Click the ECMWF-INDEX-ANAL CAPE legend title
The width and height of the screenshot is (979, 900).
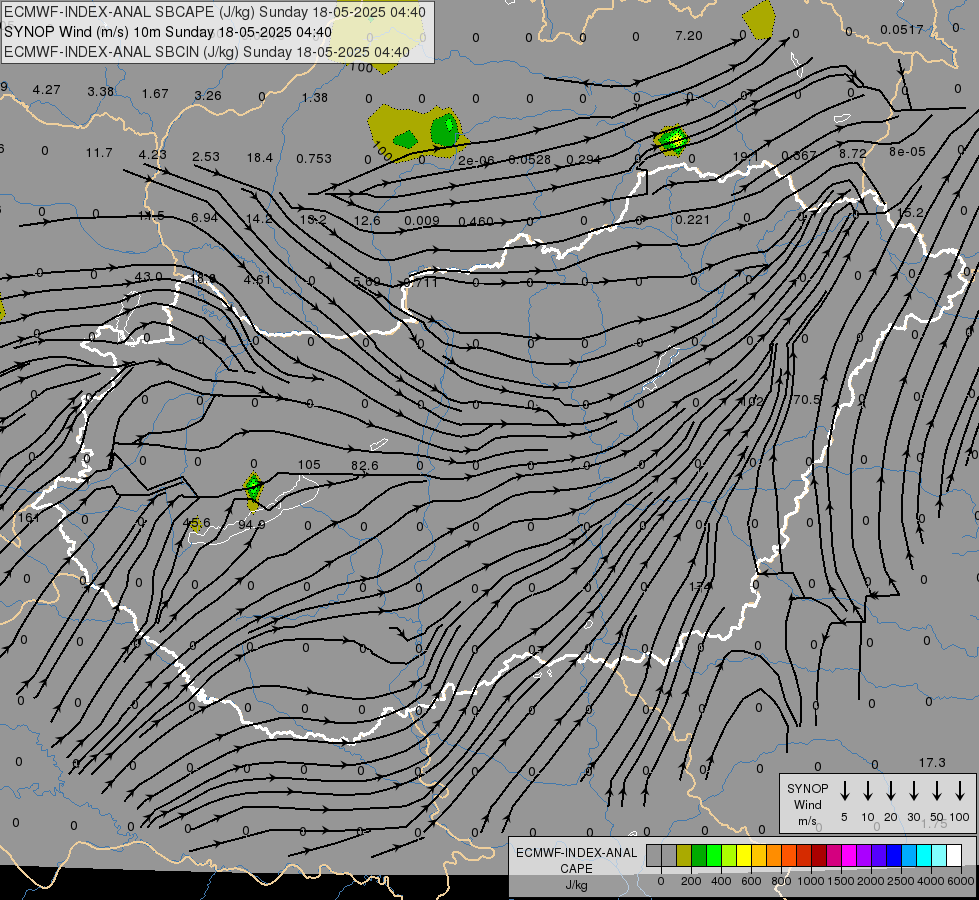click(x=576, y=861)
